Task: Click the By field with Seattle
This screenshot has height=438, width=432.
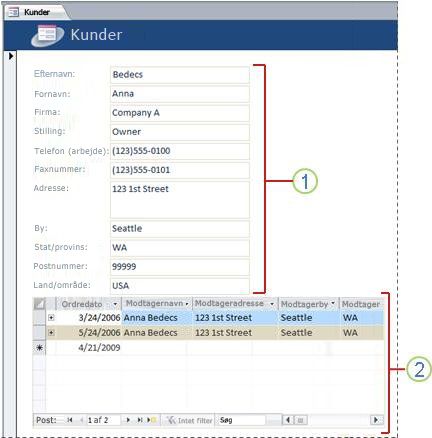Action: [x=180, y=229]
